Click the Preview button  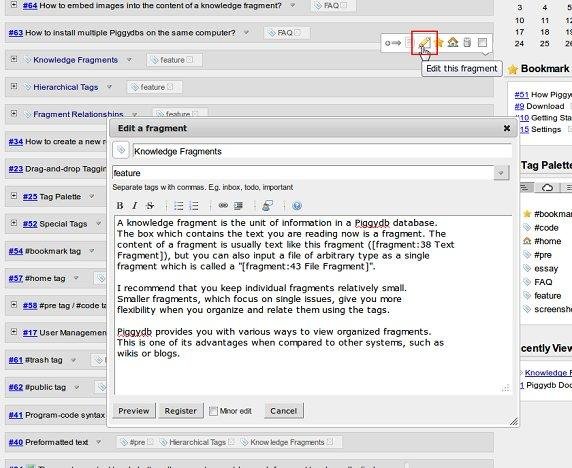[x=134, y=411]
